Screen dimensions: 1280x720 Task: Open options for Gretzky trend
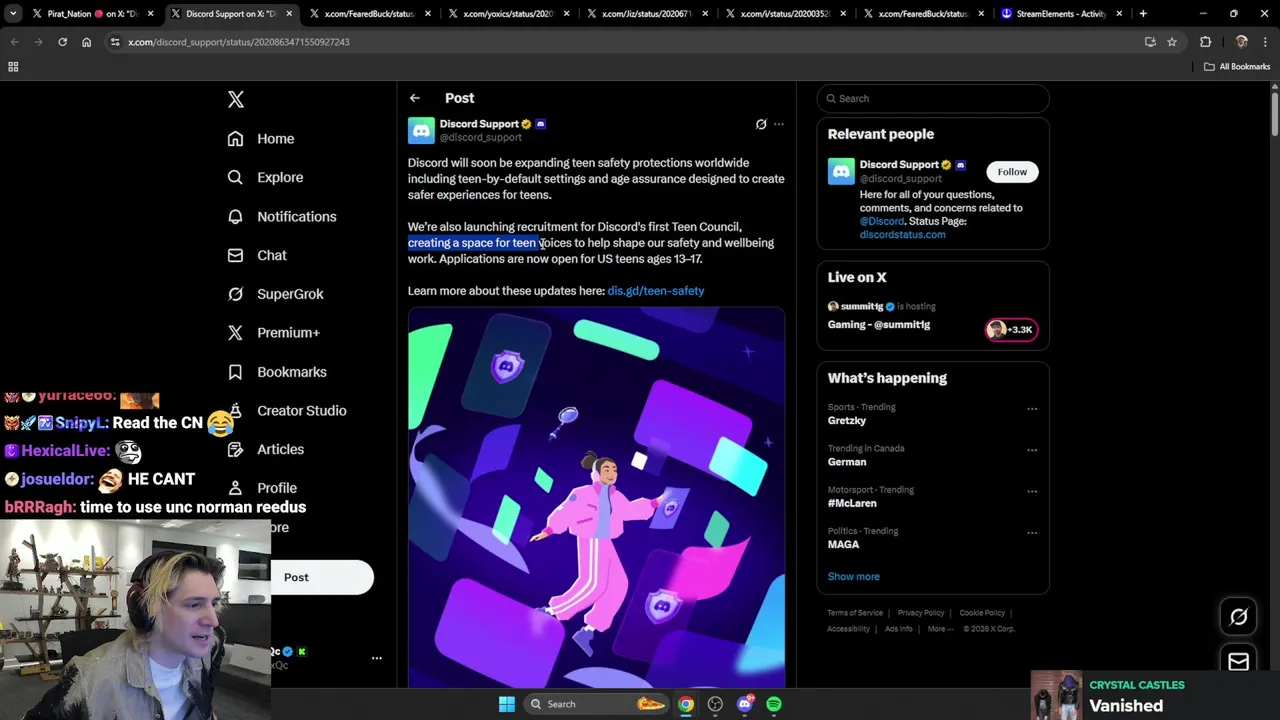(x=1032, y=408)
